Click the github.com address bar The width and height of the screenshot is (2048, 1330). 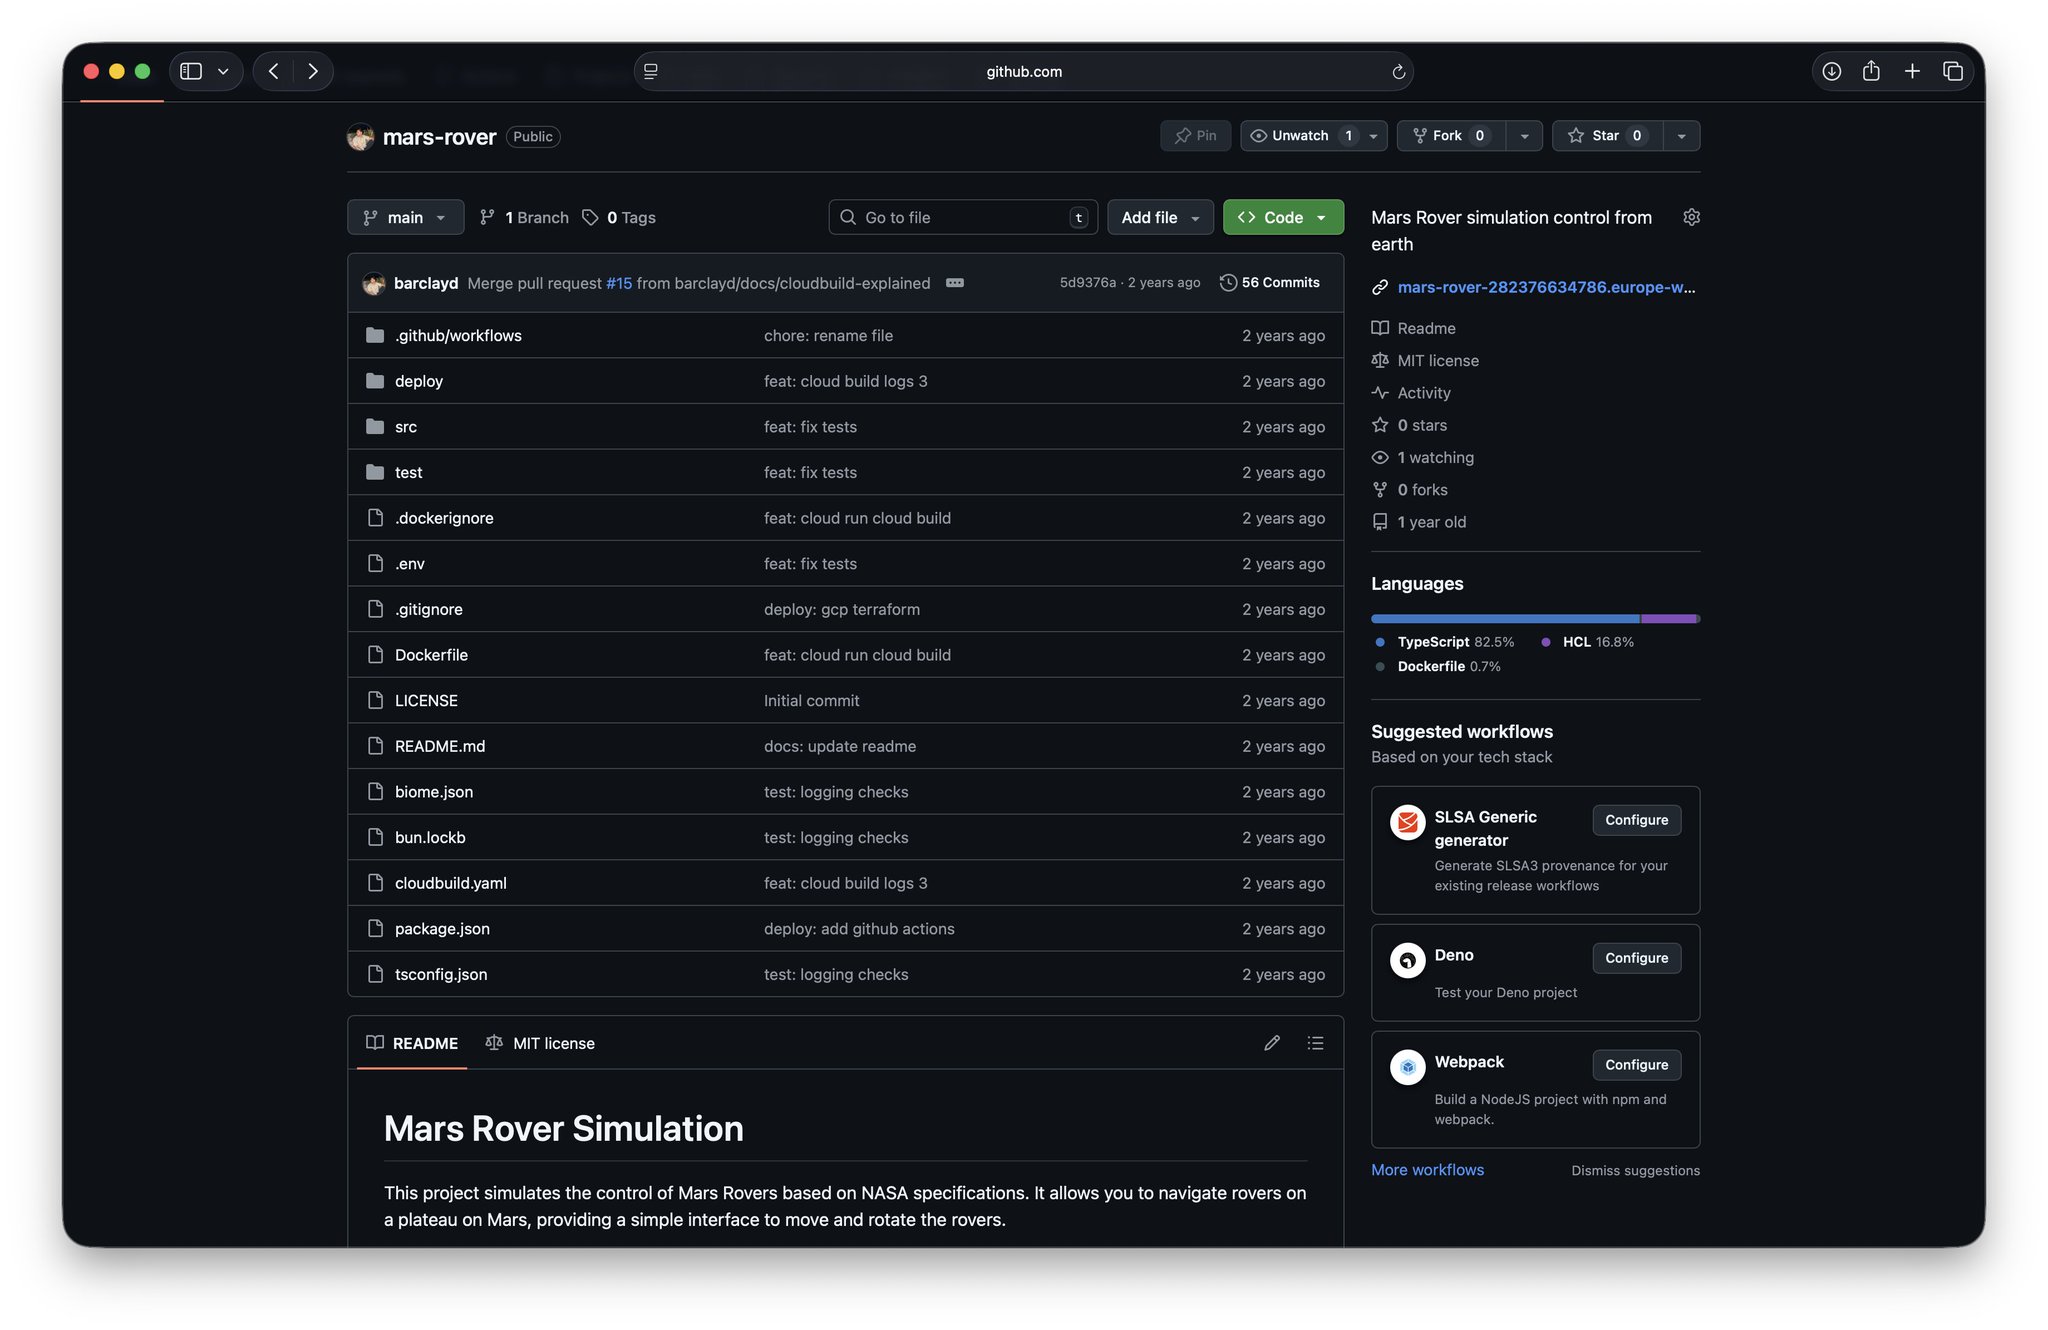point(1024,72)
